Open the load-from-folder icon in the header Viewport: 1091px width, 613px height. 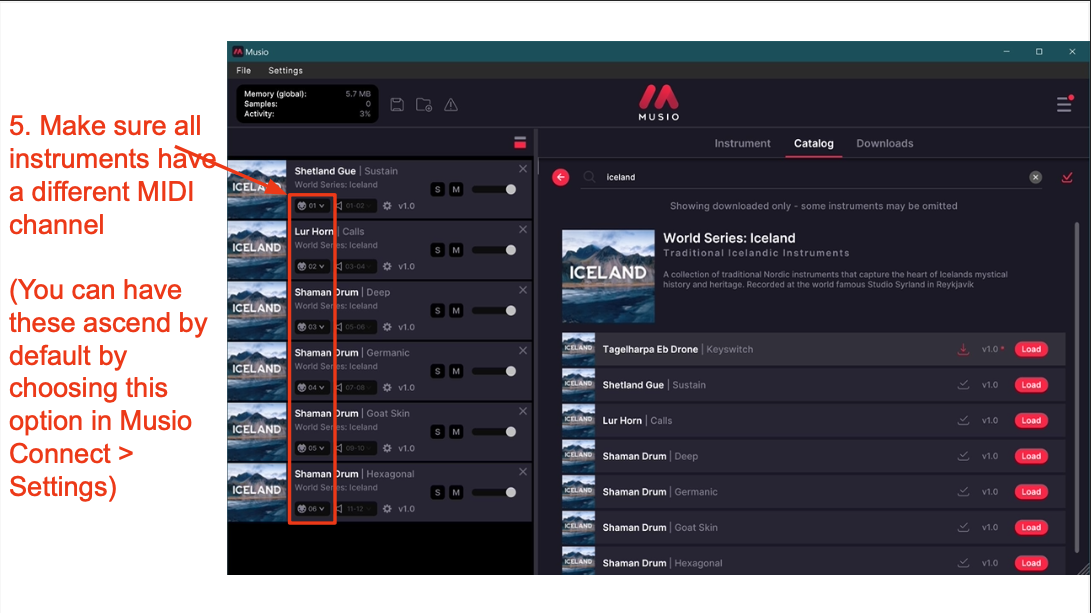tap(424, 105)
